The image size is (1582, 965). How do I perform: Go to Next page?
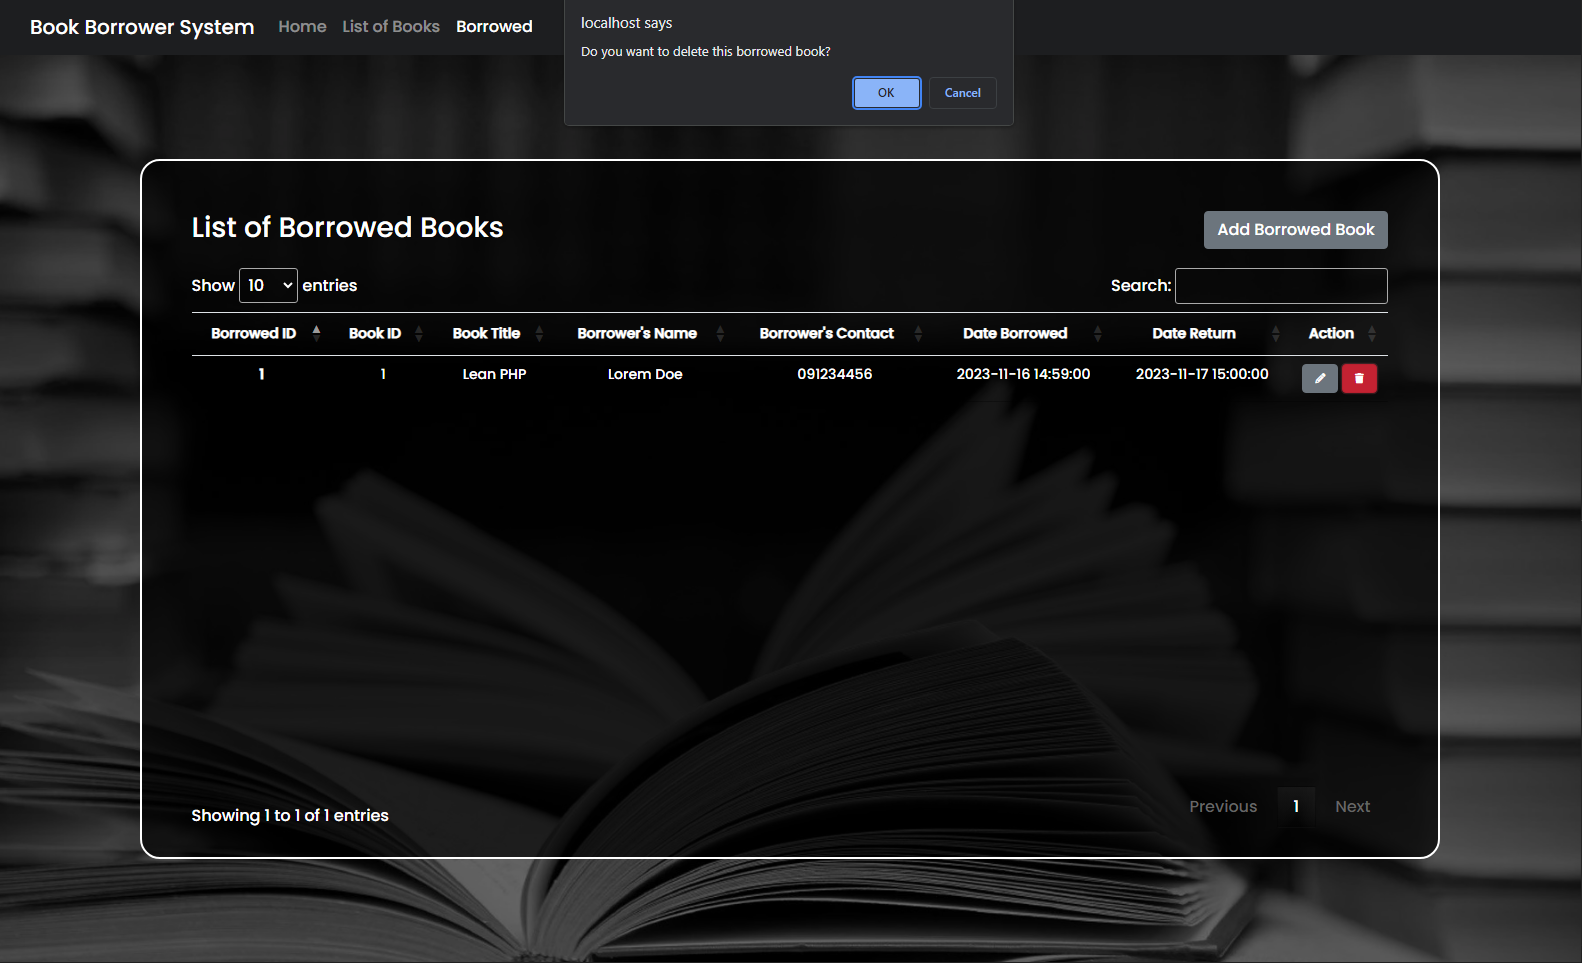(1352, 806)
